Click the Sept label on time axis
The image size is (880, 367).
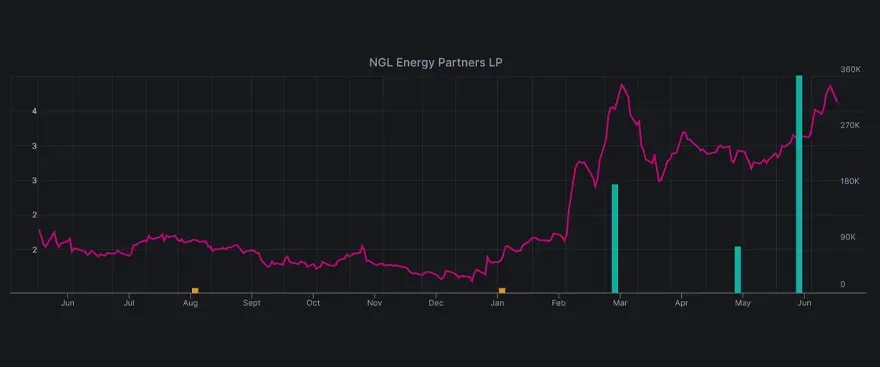[251, 303]
